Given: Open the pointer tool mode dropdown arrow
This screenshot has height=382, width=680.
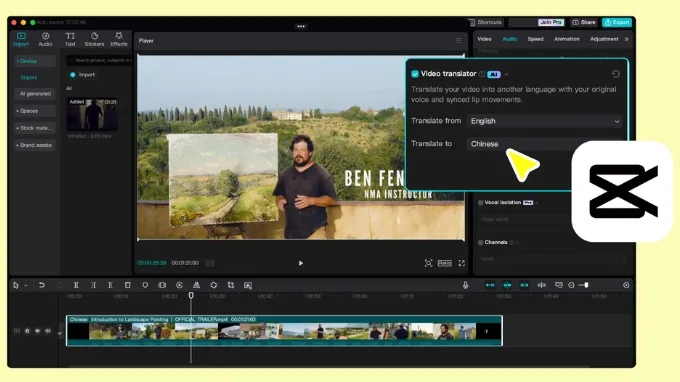Looking at the screenshot, I should 26,285.
